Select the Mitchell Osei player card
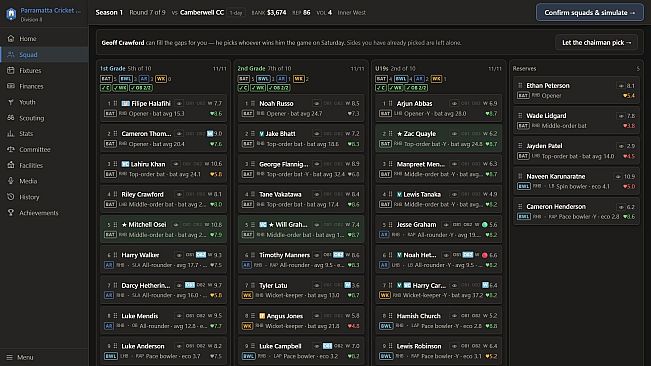Viewport: 651px width, 366px height. (163, 229)
